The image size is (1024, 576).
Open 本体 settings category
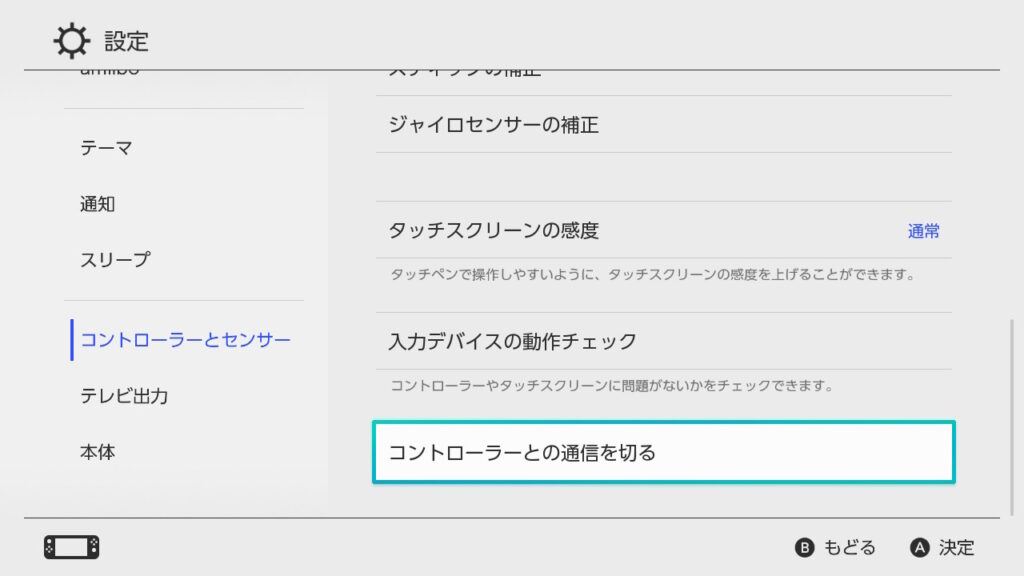tap(98, 452)
